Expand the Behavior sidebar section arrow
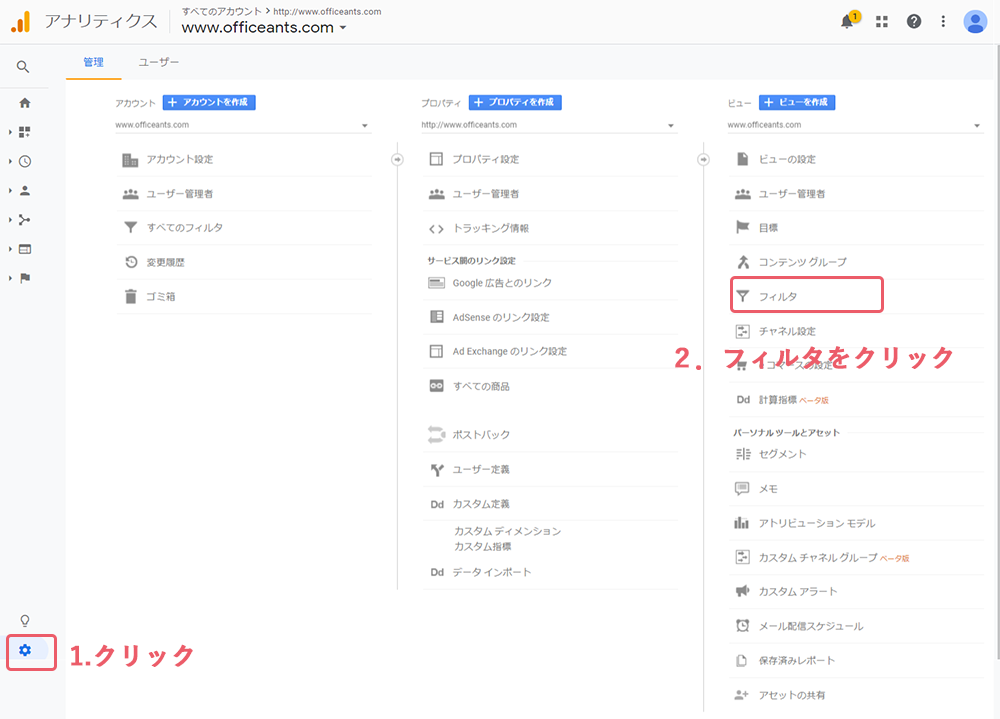Image resolution: width=1000 pixels, height=719 pixels. tap(10, 249)
